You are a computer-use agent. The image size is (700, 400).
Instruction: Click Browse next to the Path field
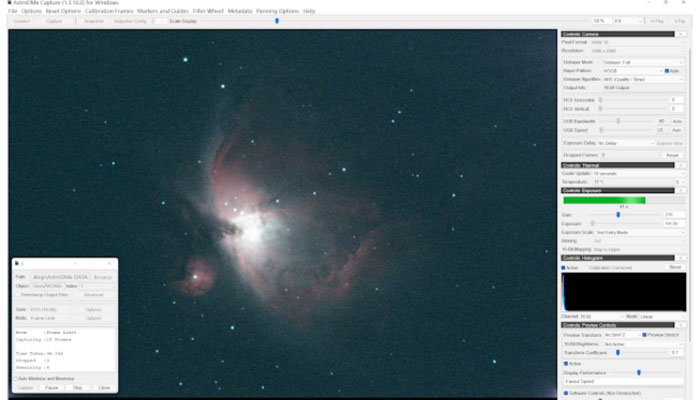(x=103, y=276)
